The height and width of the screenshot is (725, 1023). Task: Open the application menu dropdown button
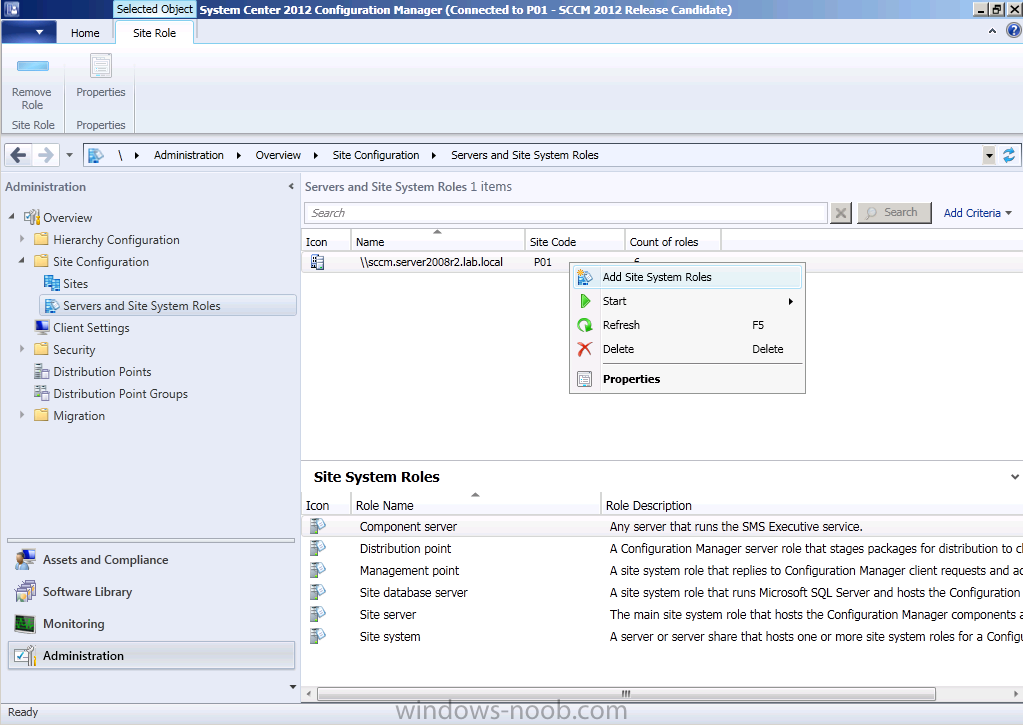pos(29,32)
